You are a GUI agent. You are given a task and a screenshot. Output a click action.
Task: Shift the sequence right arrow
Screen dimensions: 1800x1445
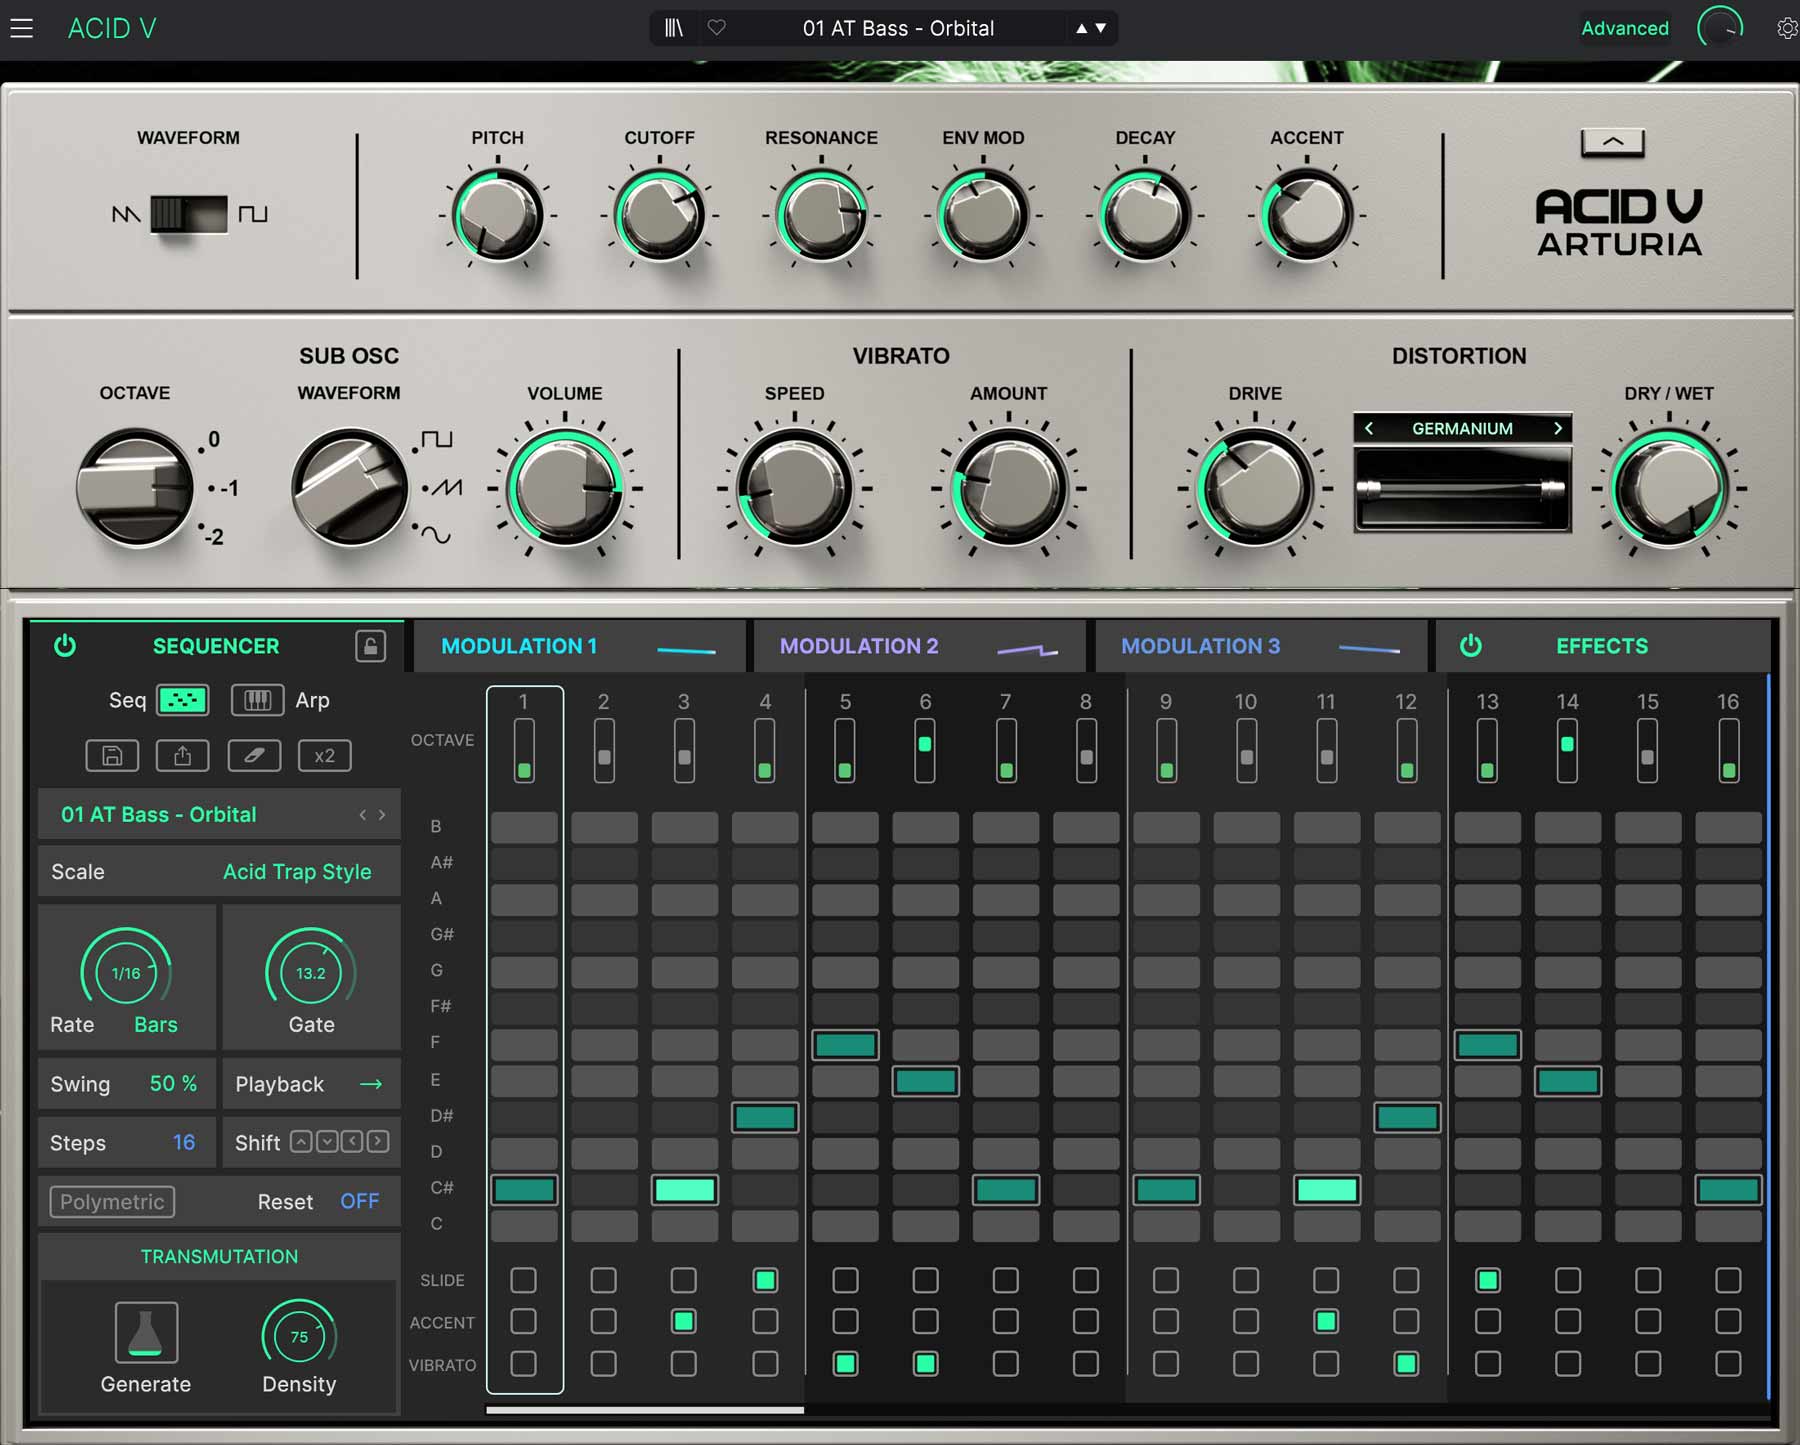(x=378, y=1141)
